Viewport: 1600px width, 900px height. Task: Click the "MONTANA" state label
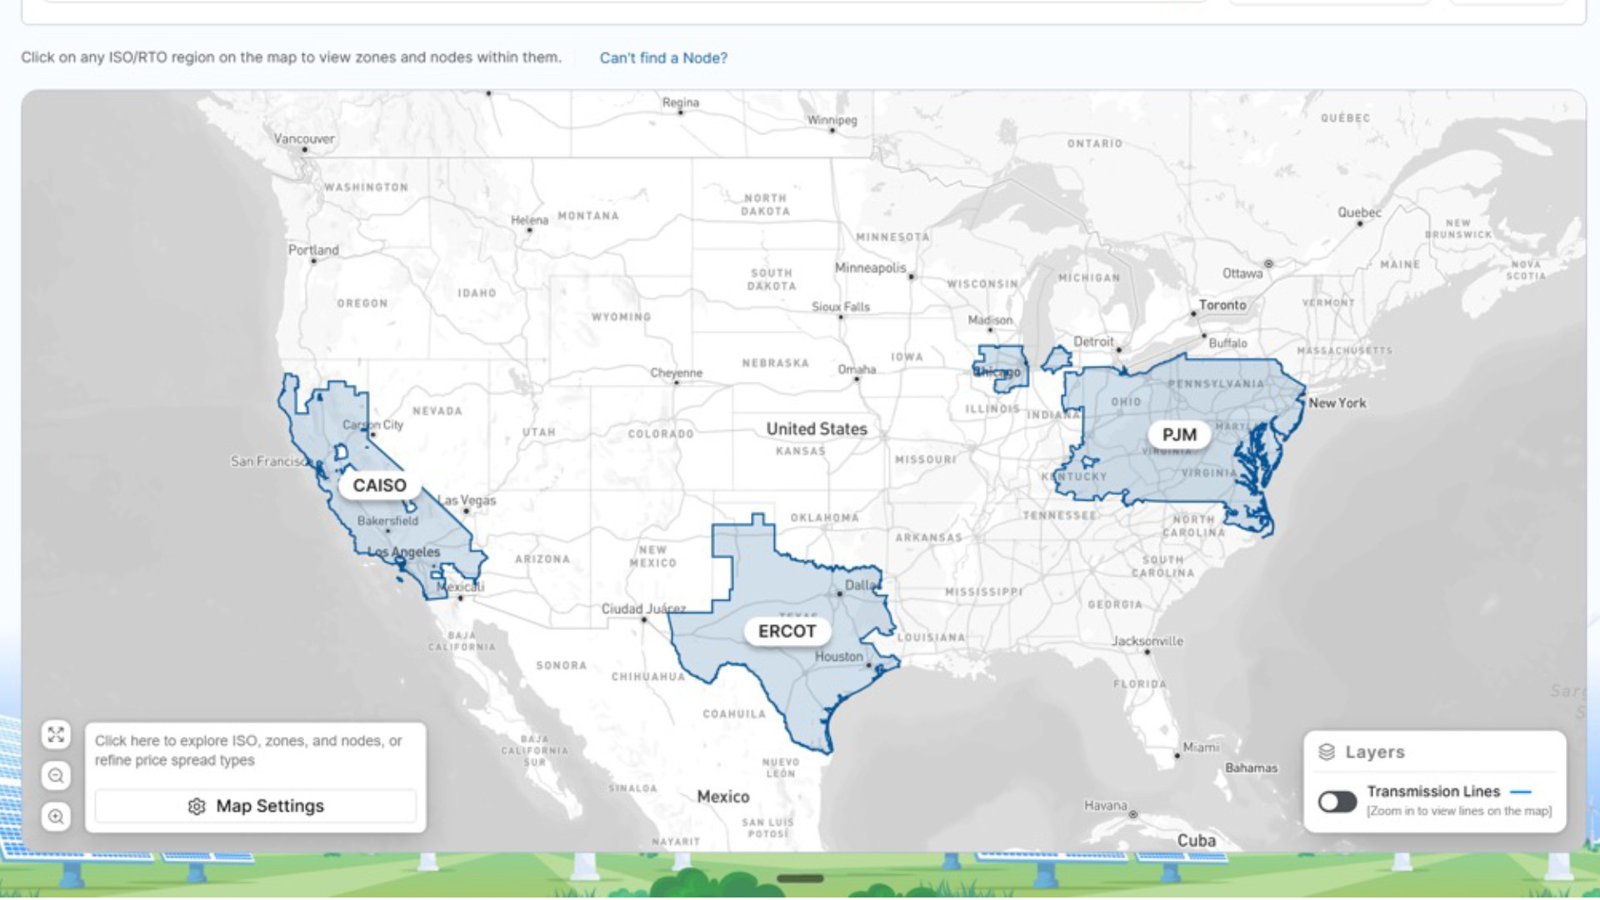(x=588, y=216)
